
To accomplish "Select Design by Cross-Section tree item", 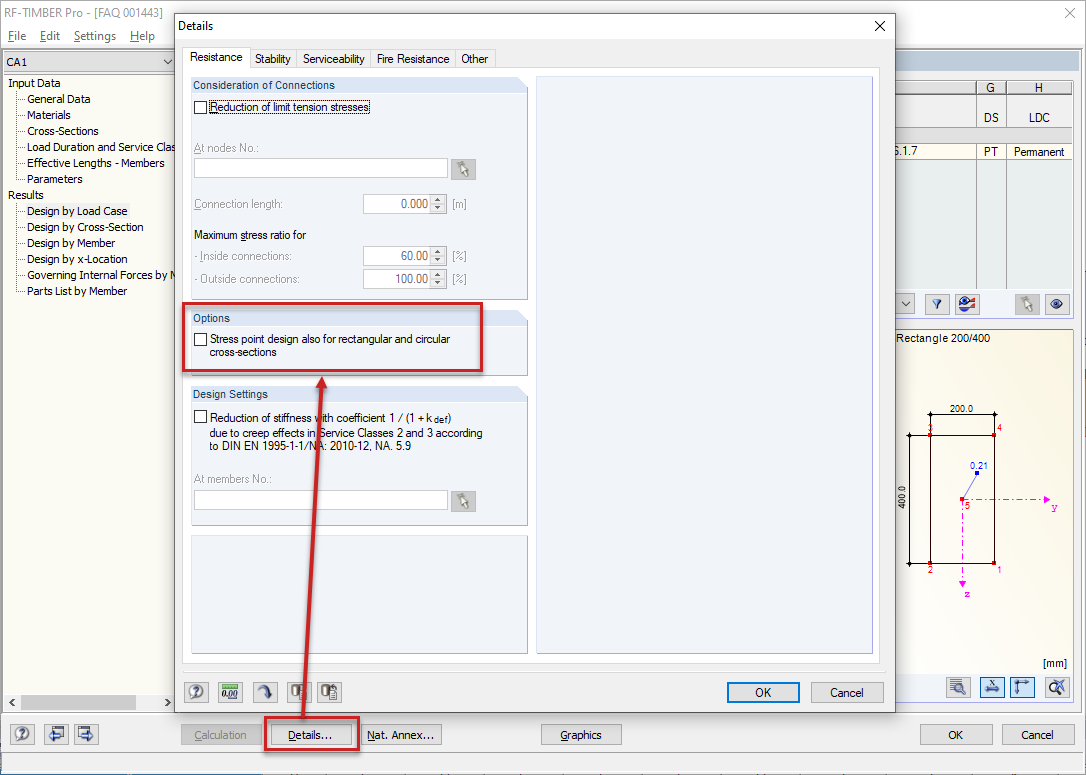I will click(x=85, y=227).
